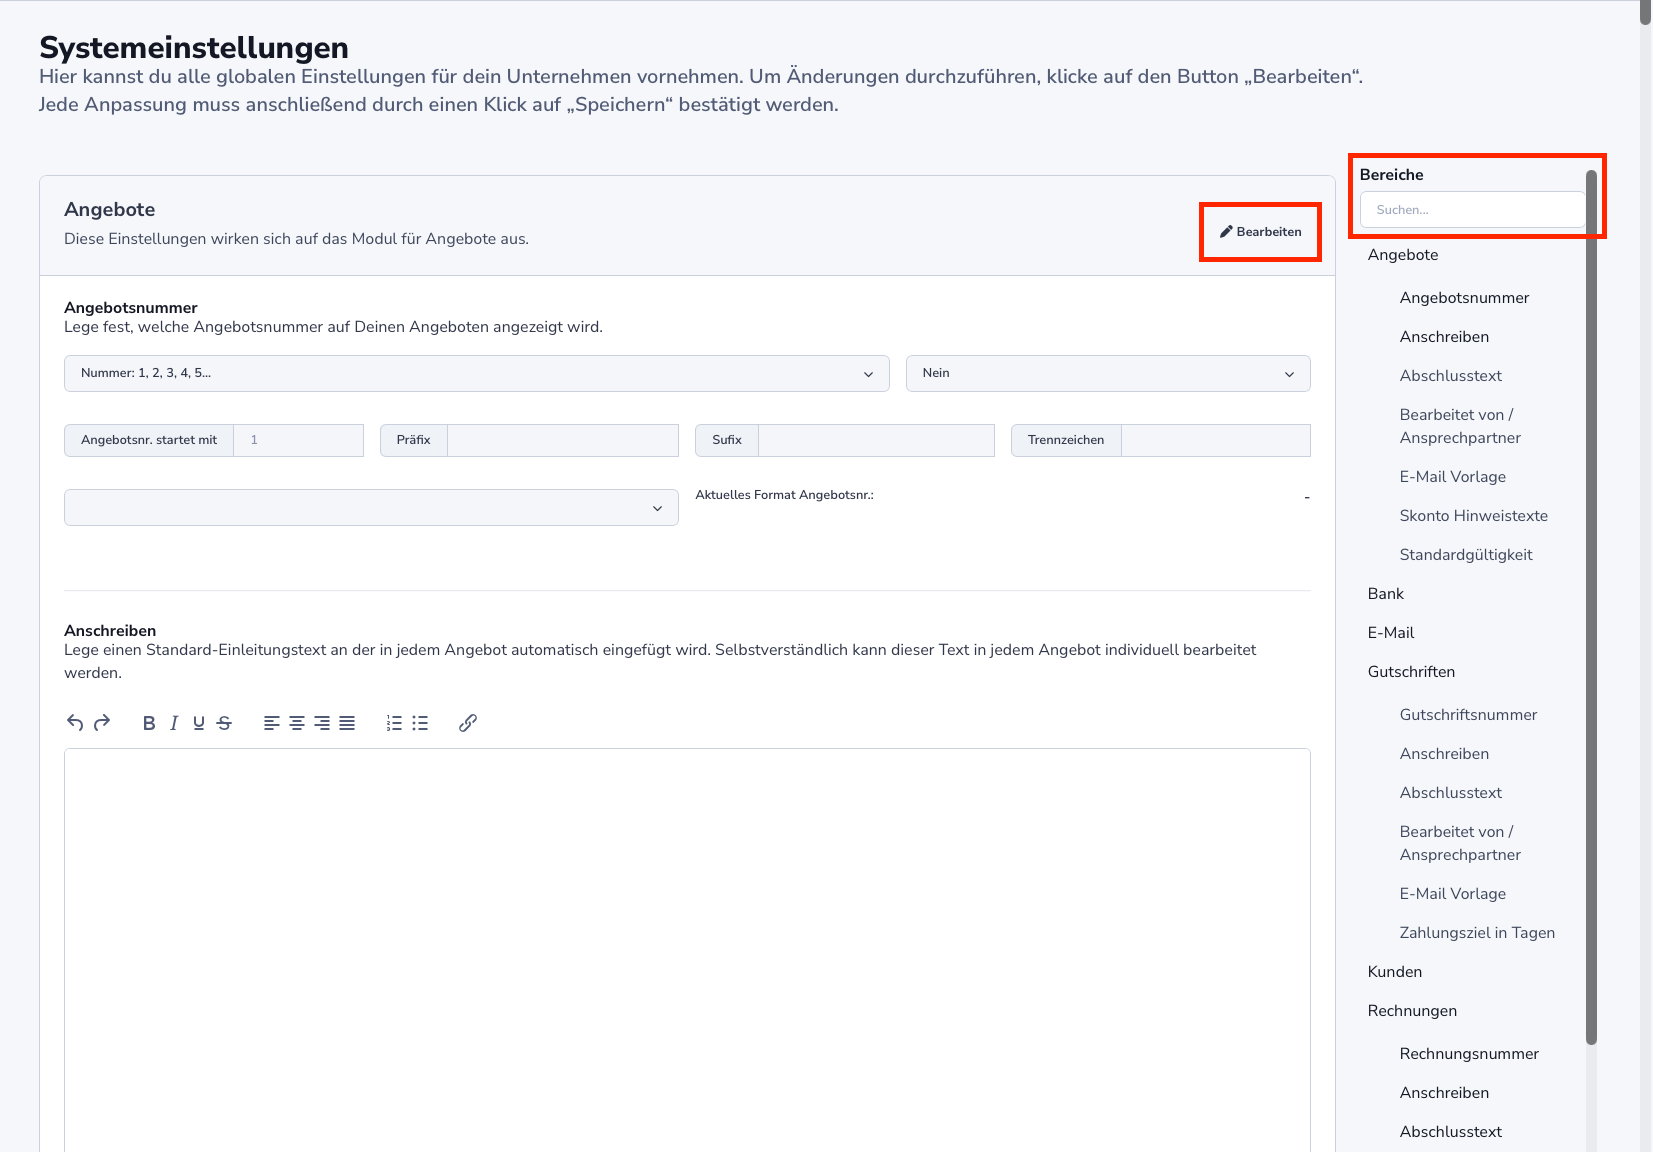Select Rechnungen in the Bereiche list

pyautogui.click(x=1412, y=1011)
